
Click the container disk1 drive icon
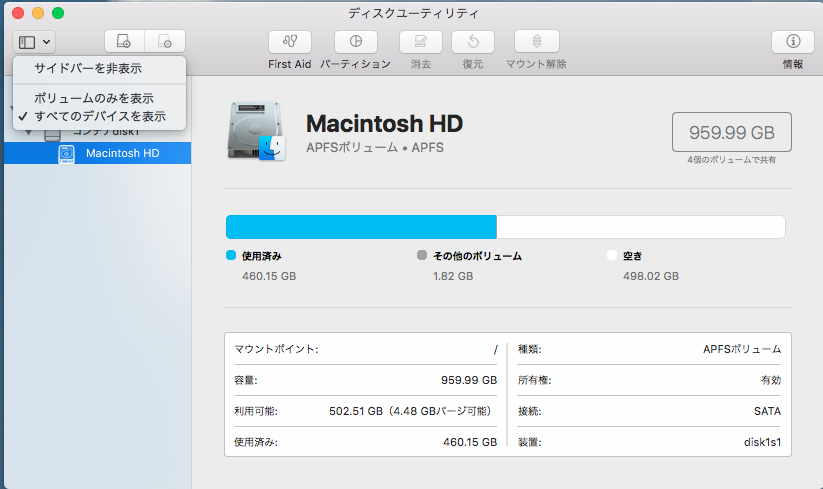(52, 135)
